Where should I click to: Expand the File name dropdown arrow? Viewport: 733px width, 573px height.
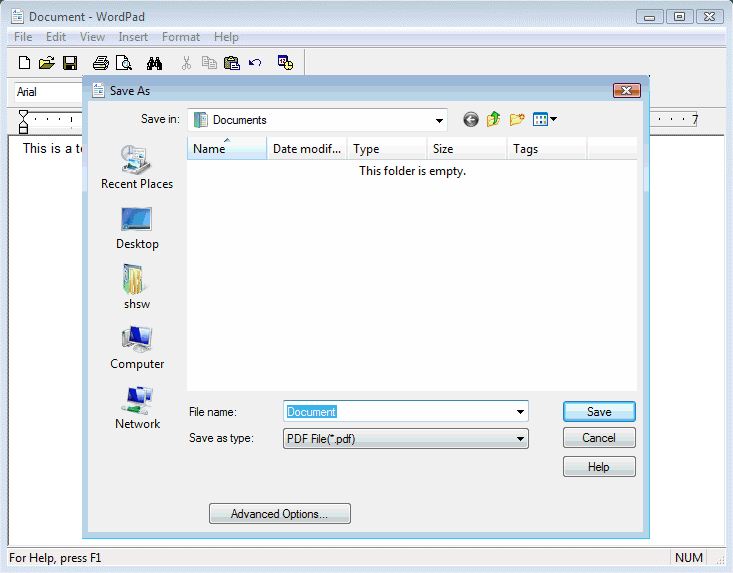(520, 412)
